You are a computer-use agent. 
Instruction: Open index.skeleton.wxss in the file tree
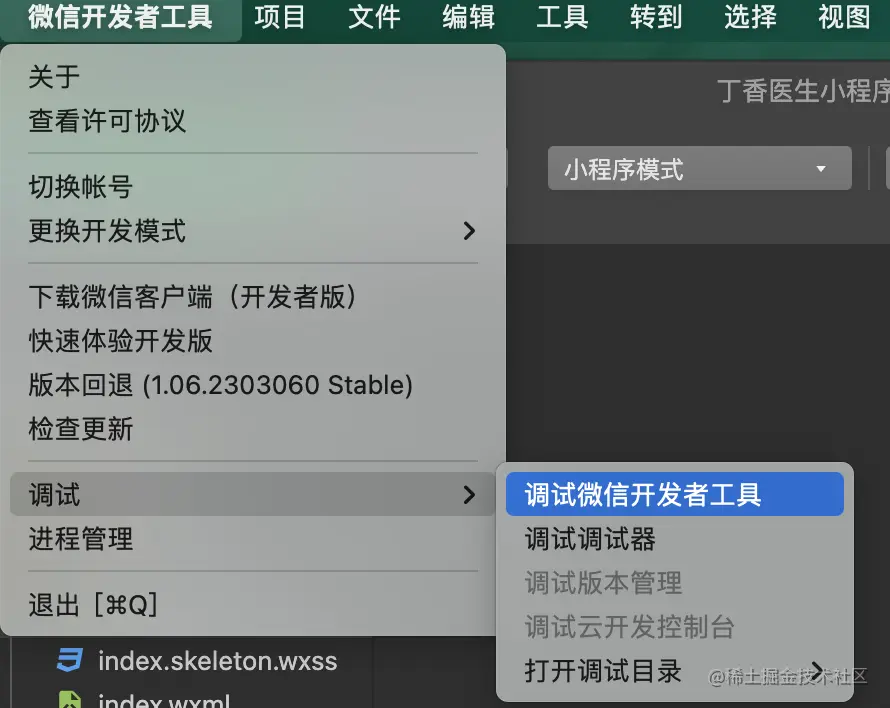click(x=217, y=661)
